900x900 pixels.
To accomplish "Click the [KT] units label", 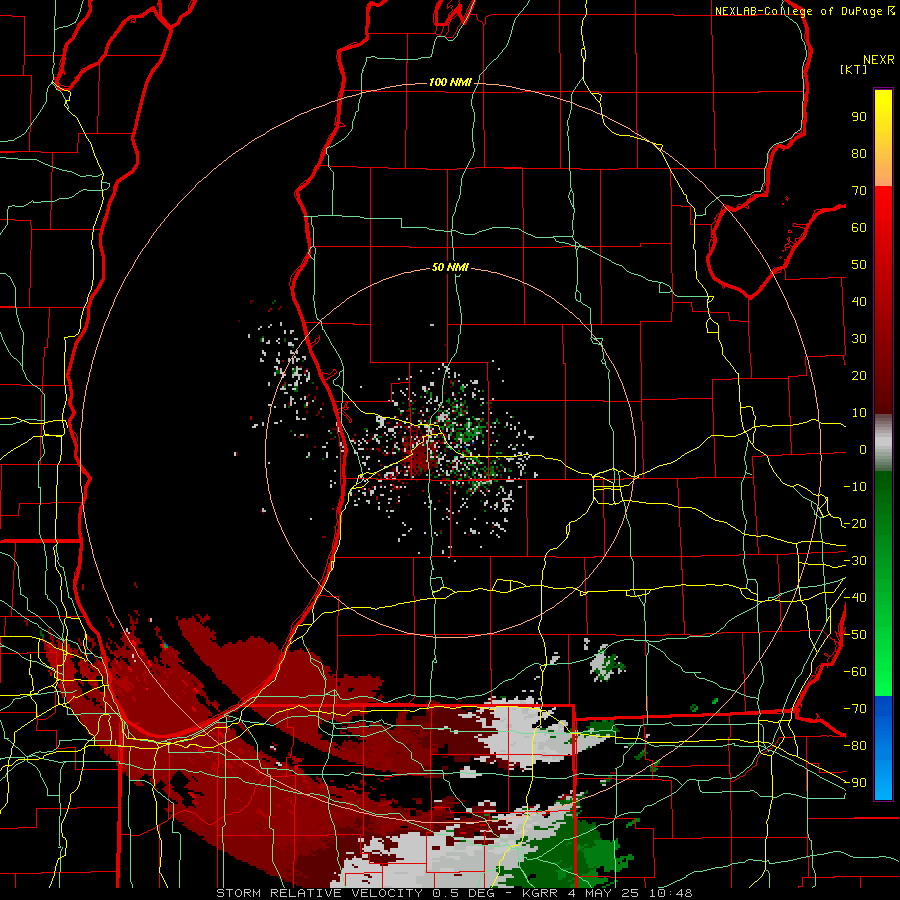I will pos(853,69).
